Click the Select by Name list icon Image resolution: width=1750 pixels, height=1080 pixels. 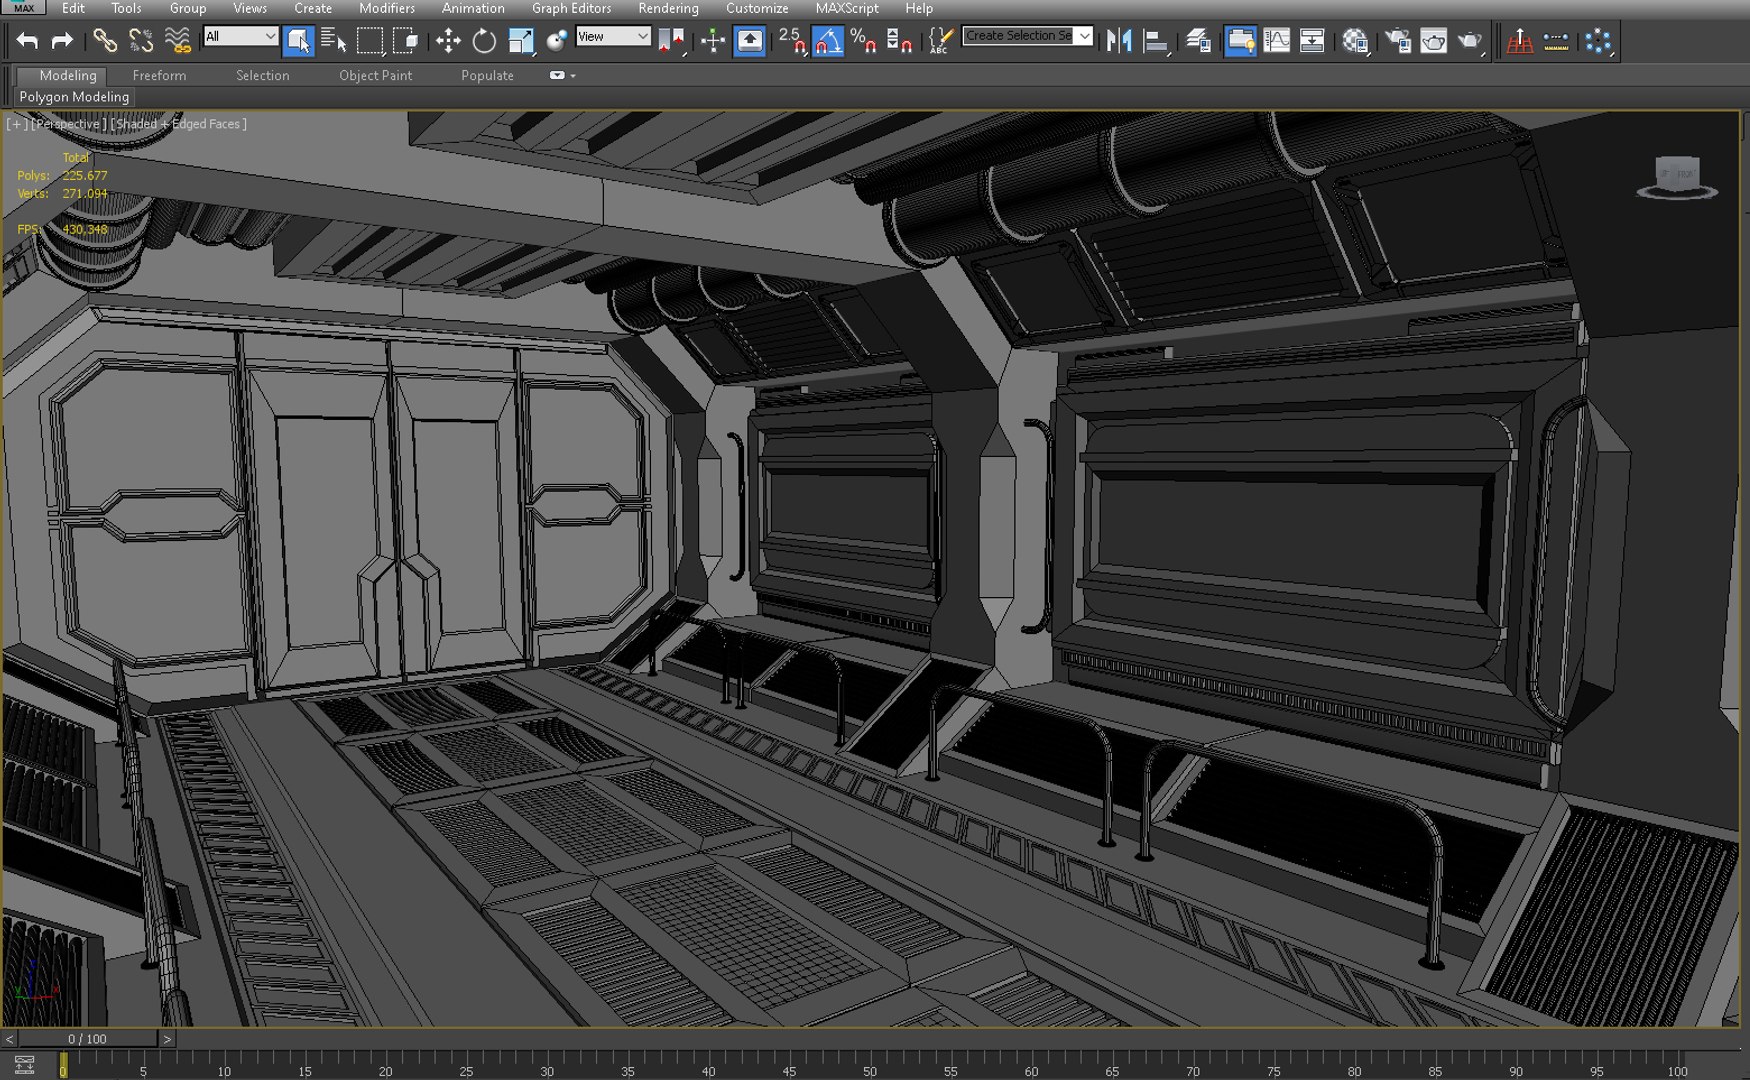[x=334, y=41]
